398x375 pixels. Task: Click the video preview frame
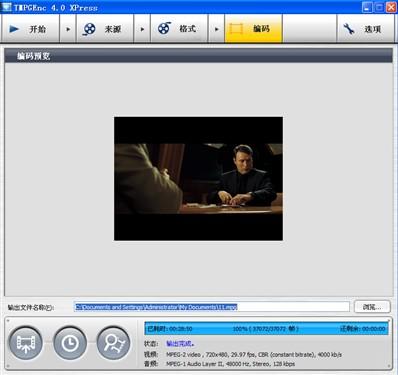tap(198, 179)
